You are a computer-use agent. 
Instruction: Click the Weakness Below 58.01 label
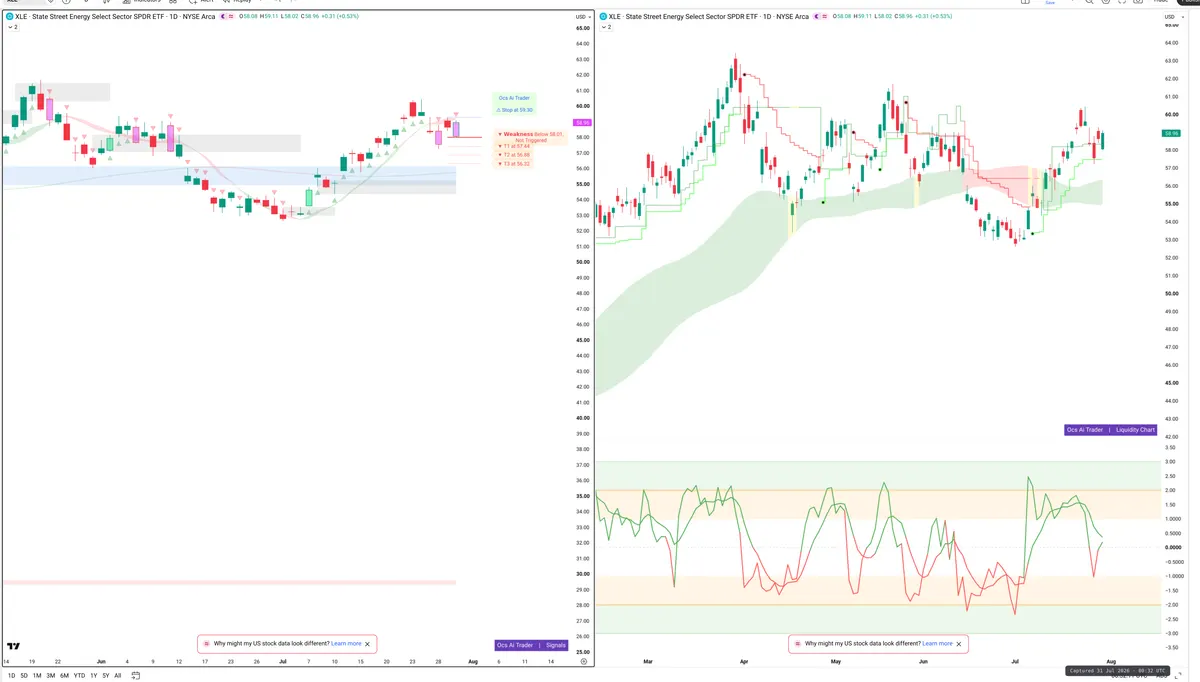(x=531, y=136)
